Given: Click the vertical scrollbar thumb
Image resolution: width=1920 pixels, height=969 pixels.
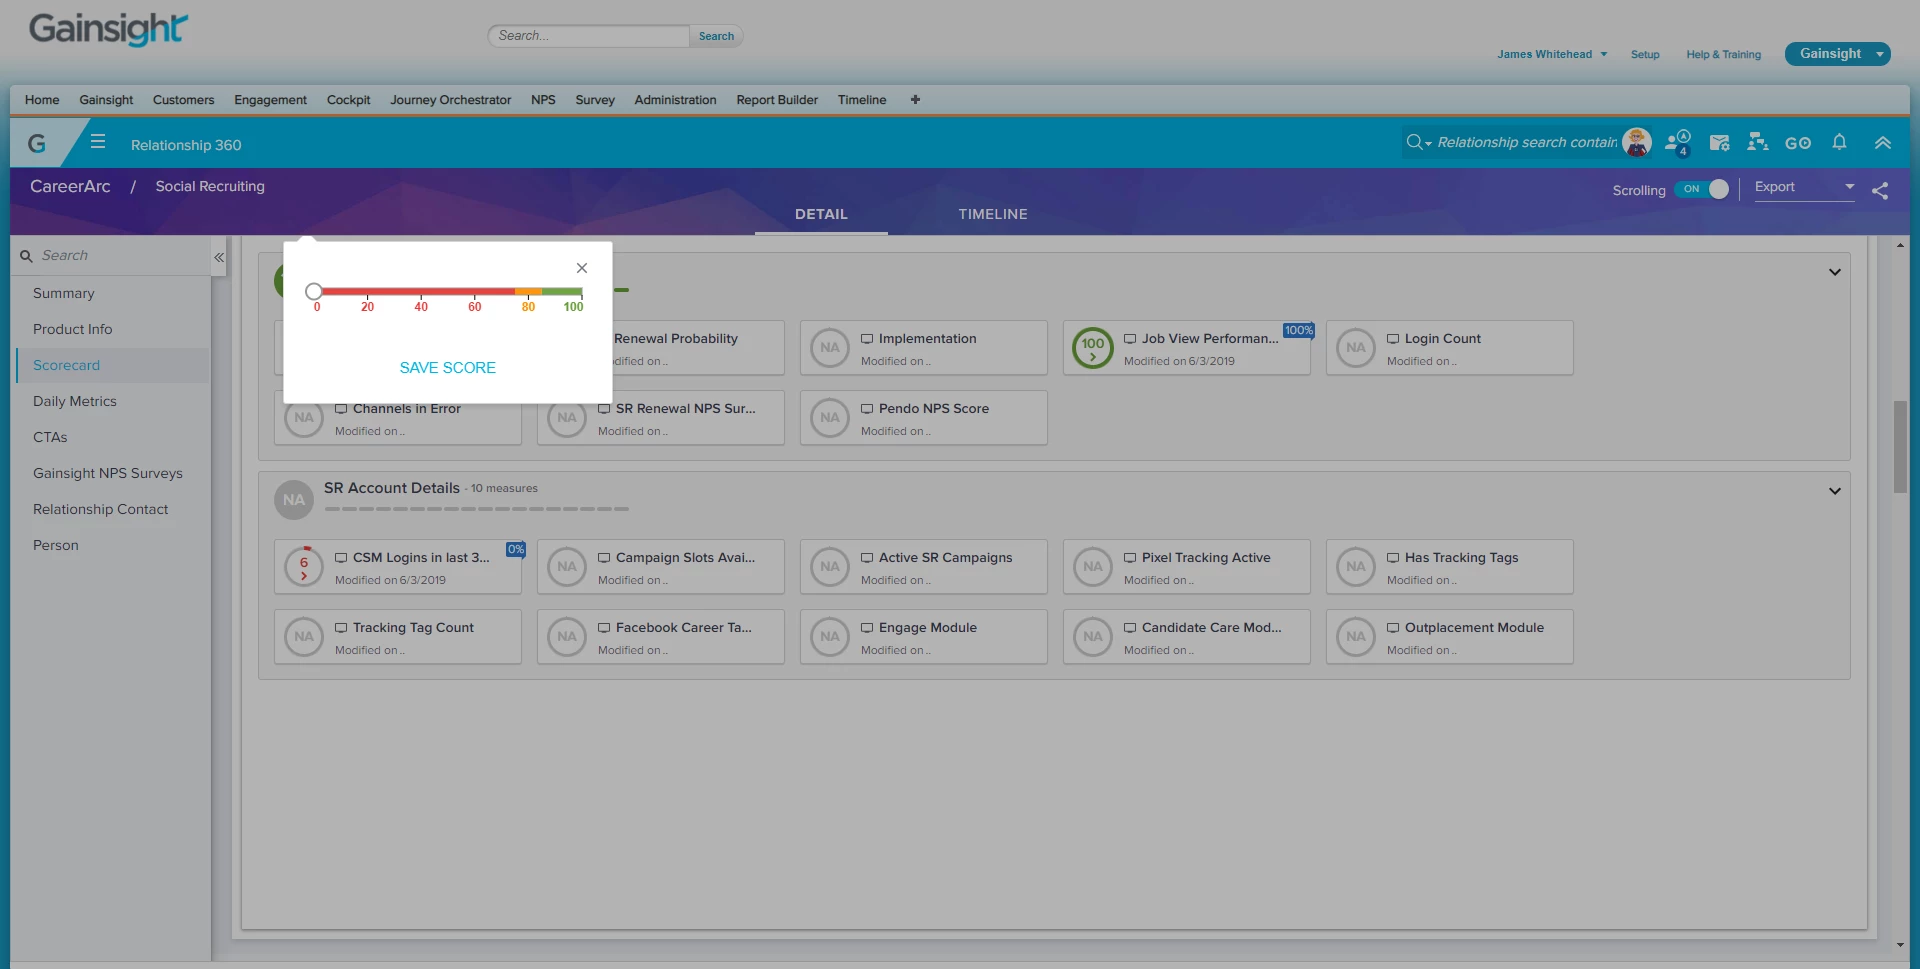Looking at the screenshot, I should tap(1900, 447).
